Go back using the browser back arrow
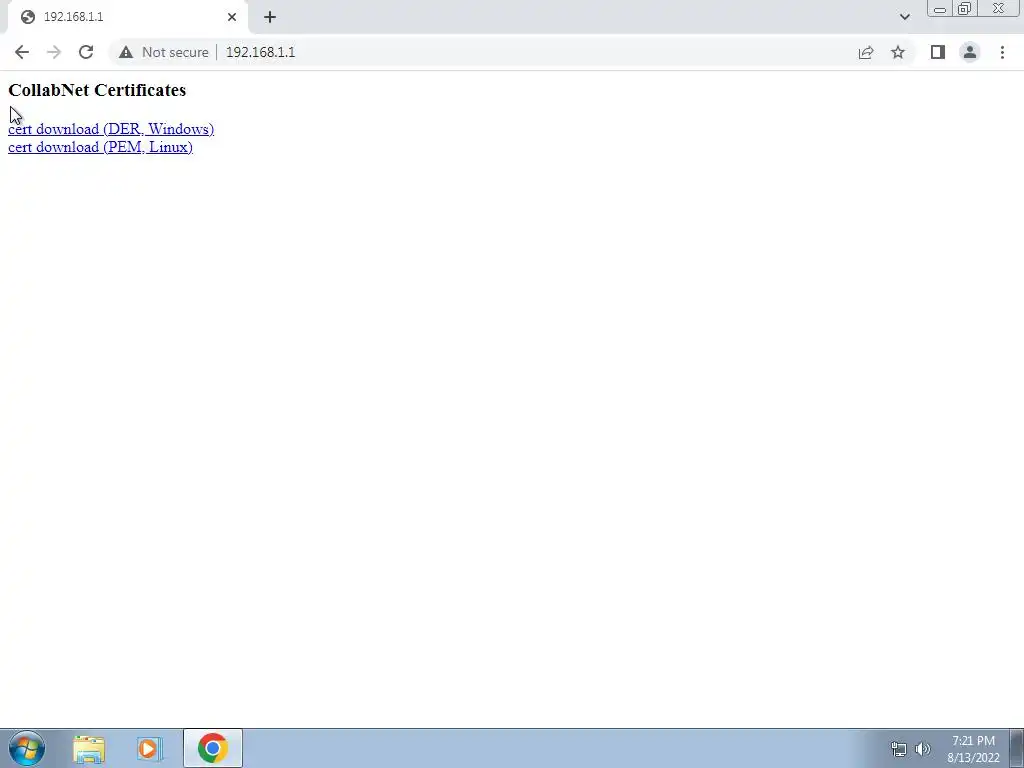Screen dimensions: 1024x768 tap(22, 52)
